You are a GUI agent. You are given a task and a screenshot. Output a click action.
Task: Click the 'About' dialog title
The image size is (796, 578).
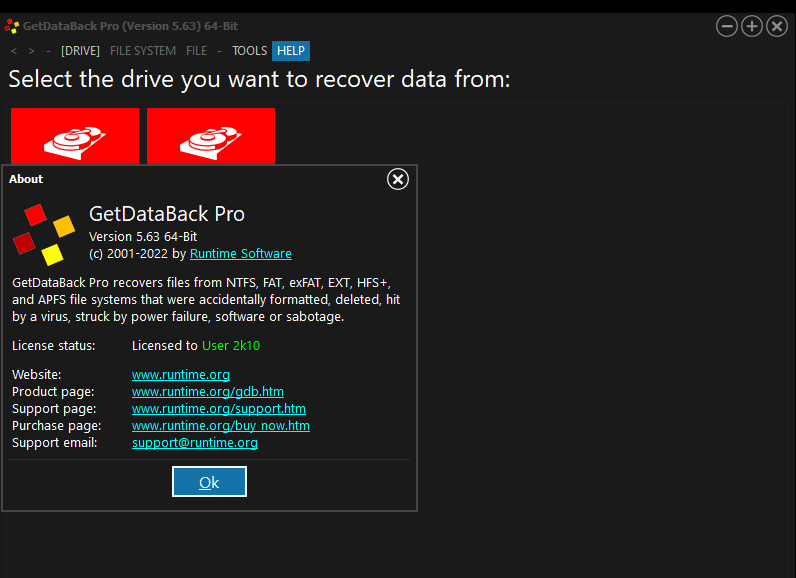coord(26,179)
